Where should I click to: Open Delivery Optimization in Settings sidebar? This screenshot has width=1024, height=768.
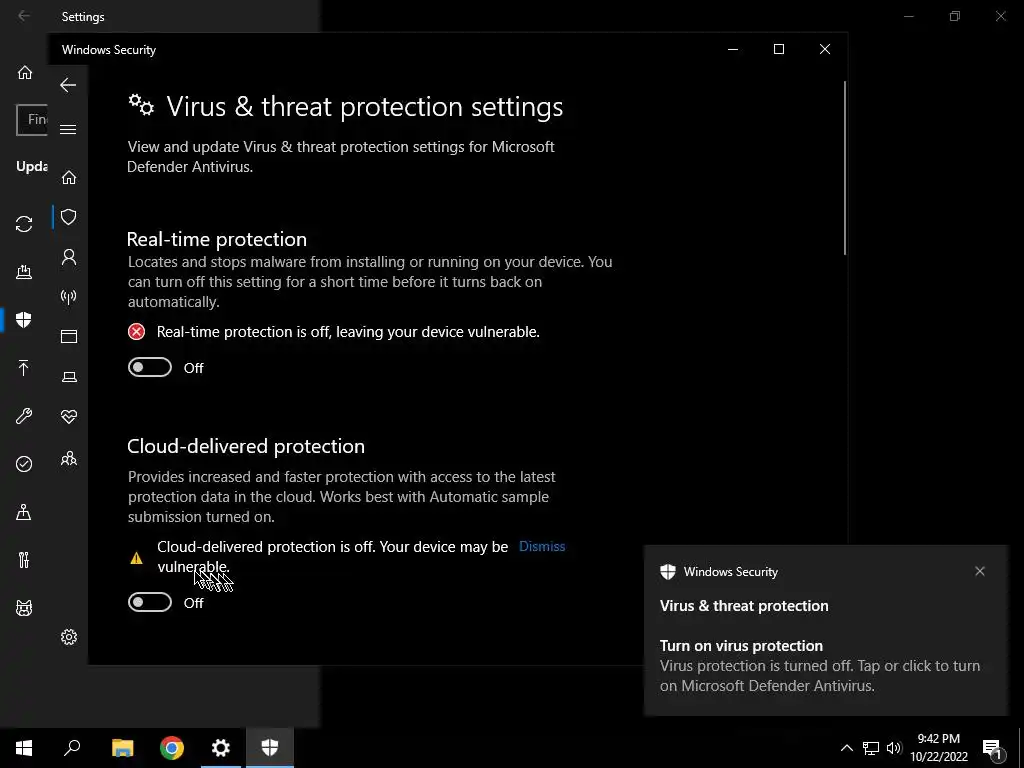24,272
